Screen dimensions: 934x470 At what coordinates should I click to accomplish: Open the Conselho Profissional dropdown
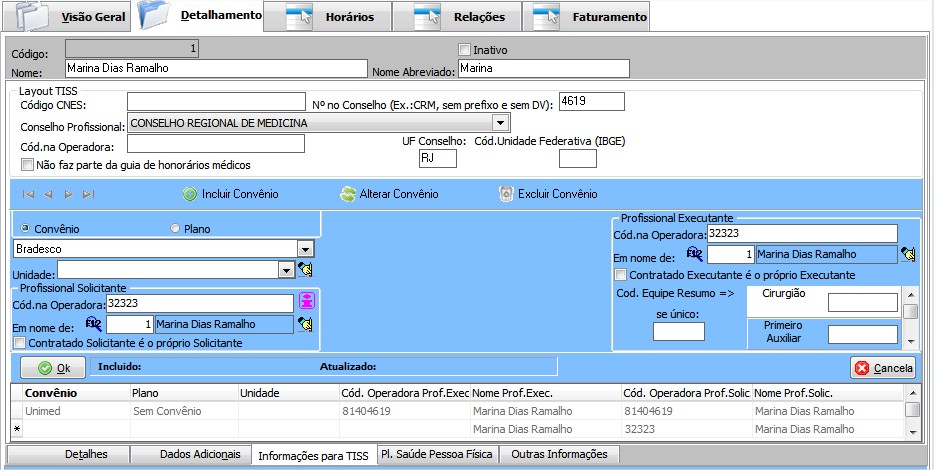pyautogui.click(x=501, y=123)
